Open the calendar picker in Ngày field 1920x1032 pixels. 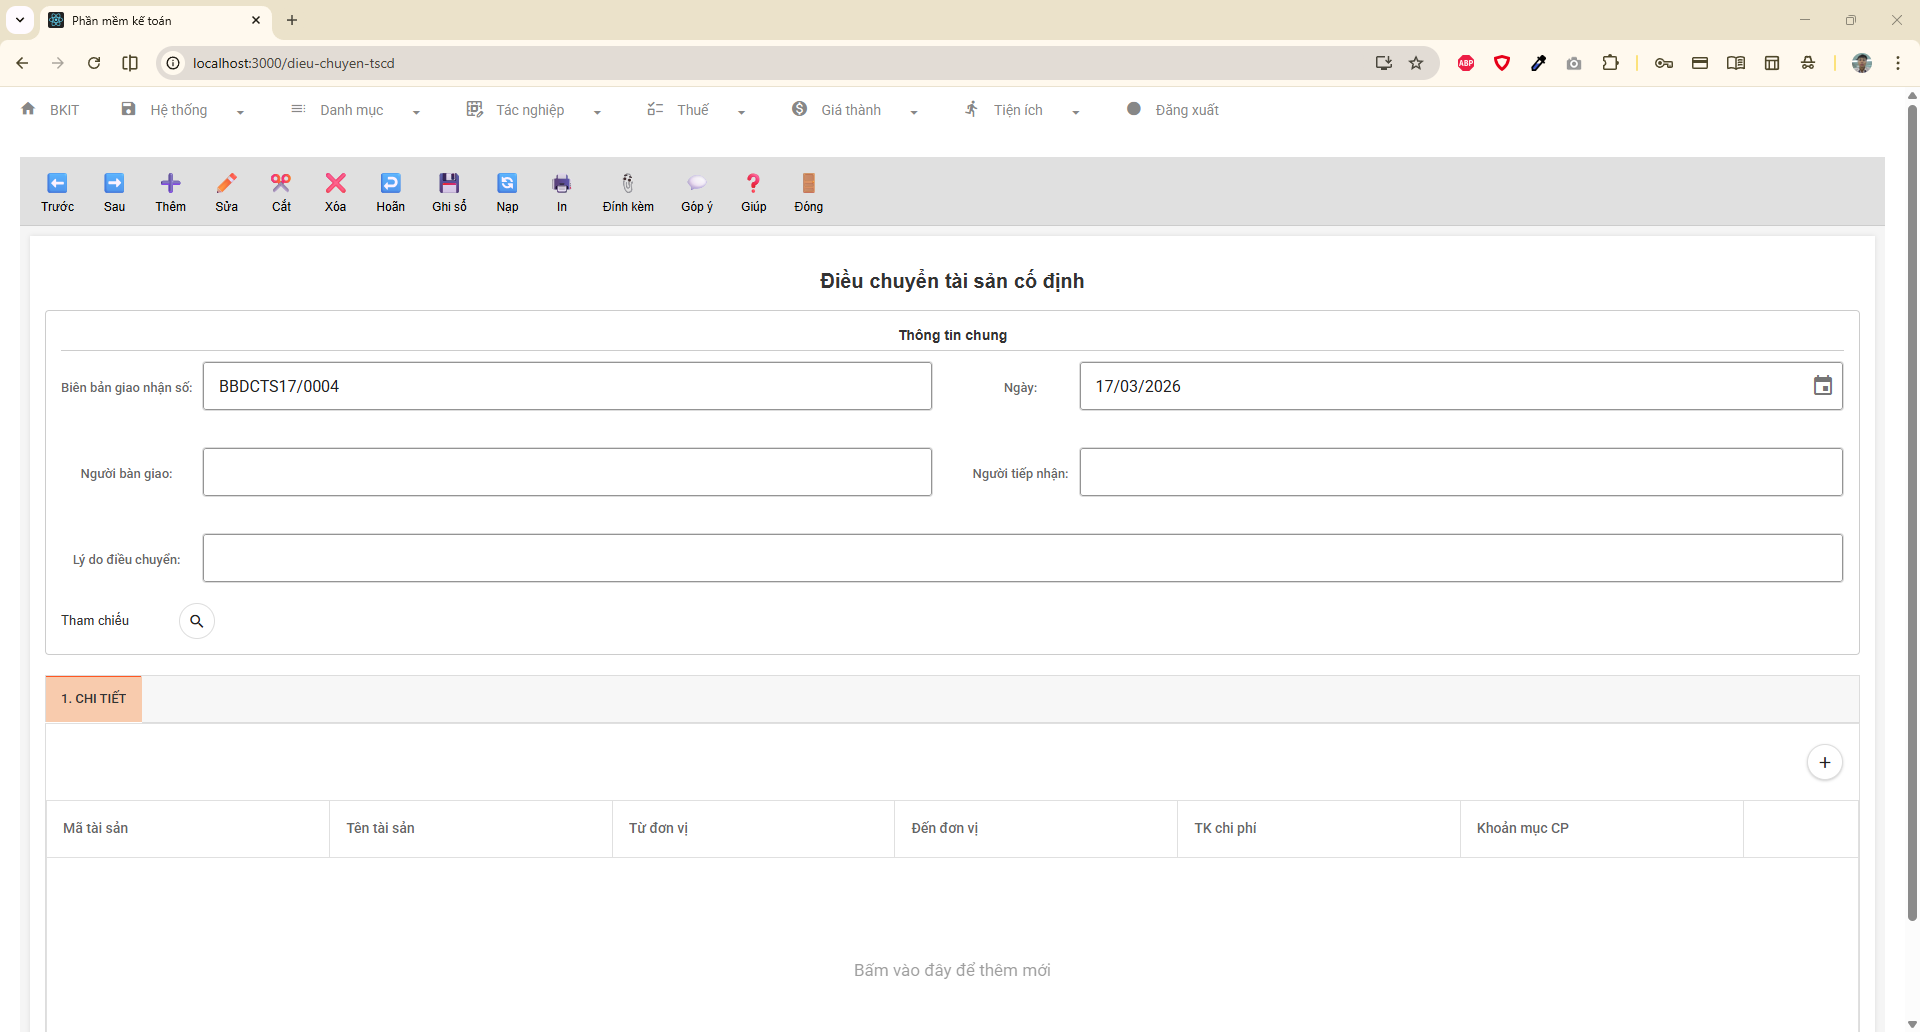click(1822, 386)
